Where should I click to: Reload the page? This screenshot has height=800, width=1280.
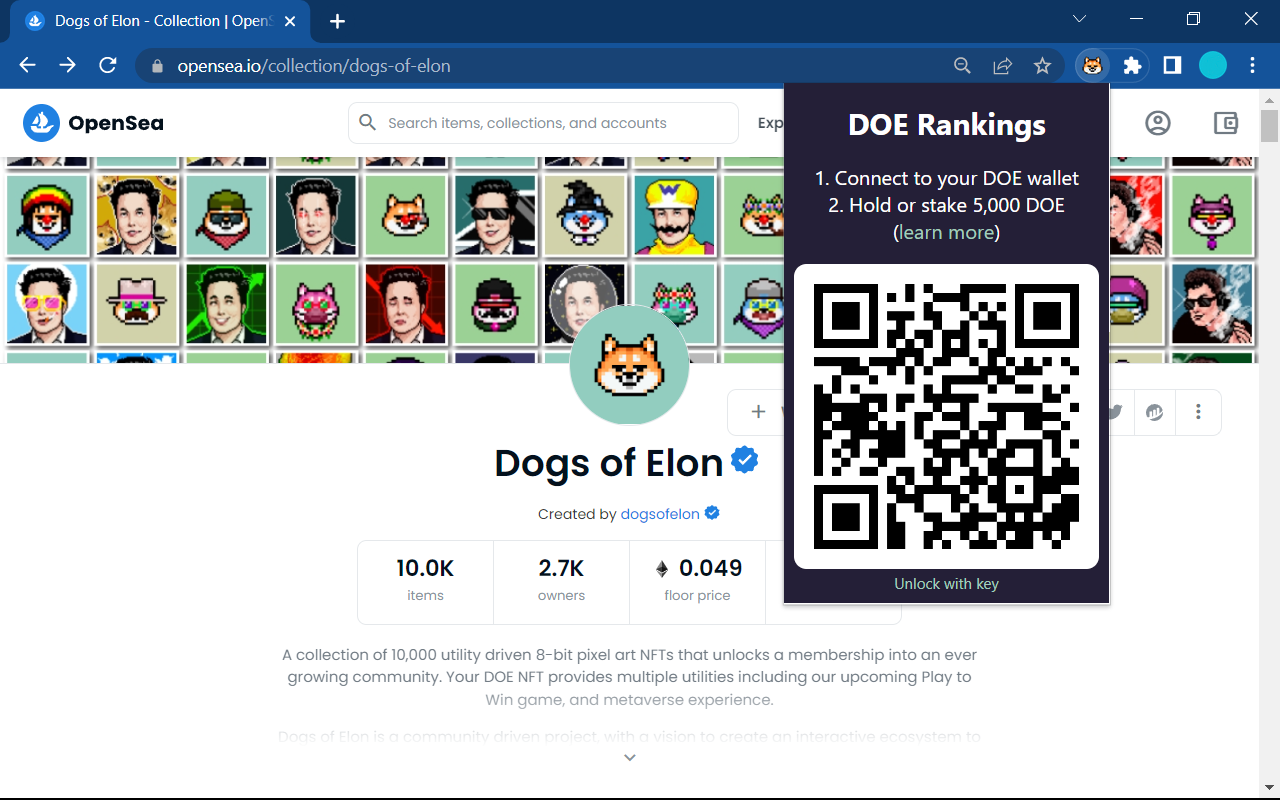[x=108, y=66]
